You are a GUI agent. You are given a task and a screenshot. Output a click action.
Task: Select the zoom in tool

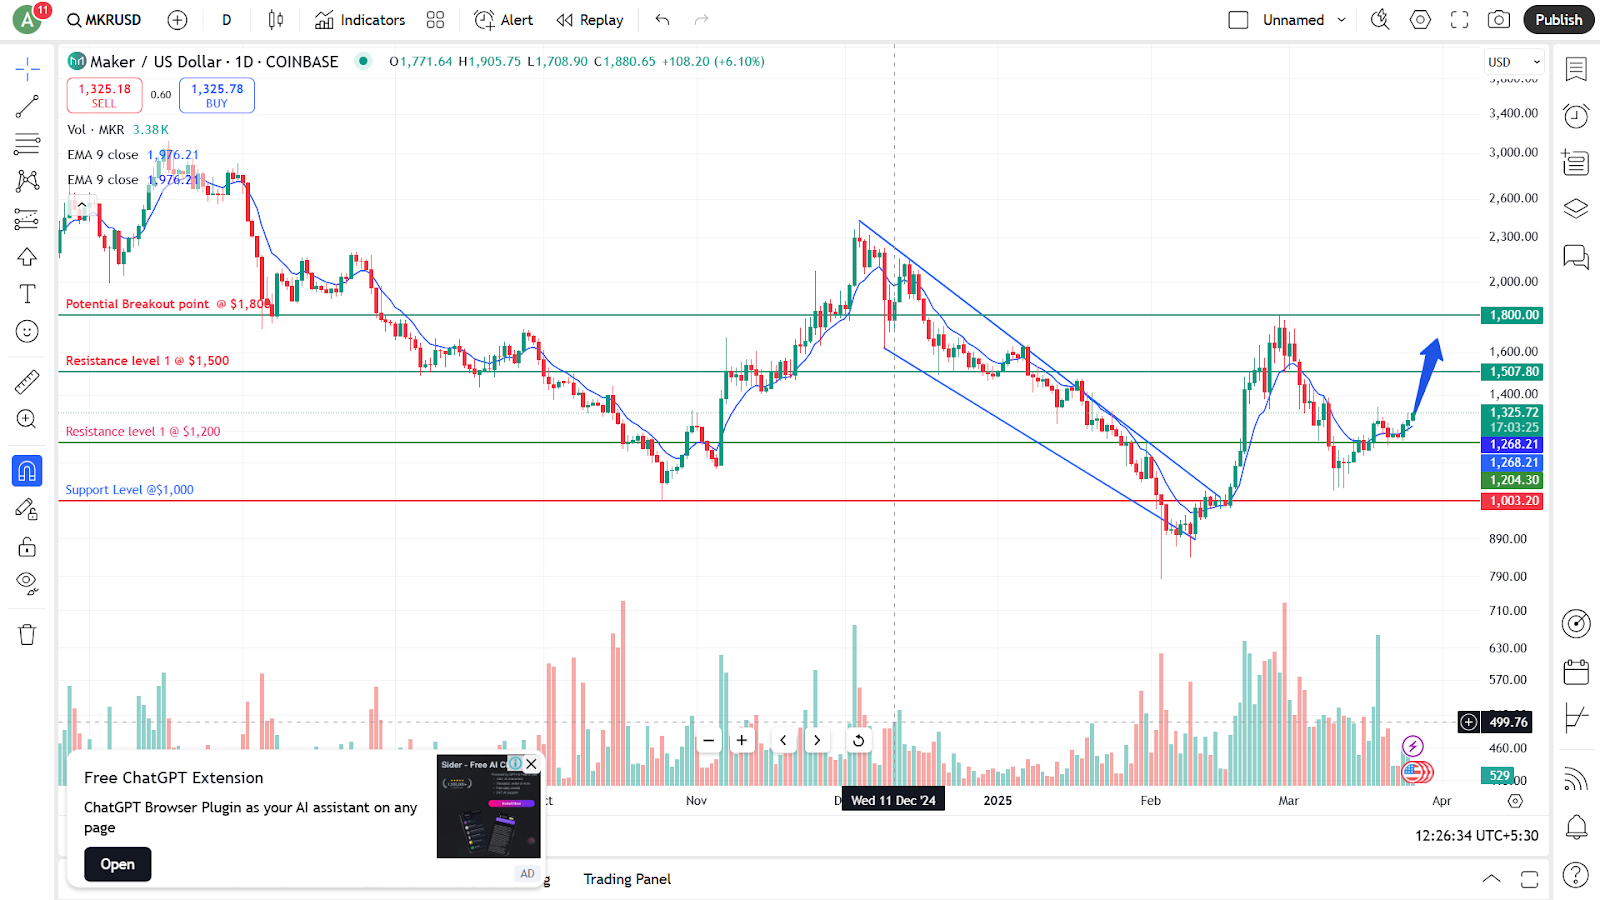(27, 419)
